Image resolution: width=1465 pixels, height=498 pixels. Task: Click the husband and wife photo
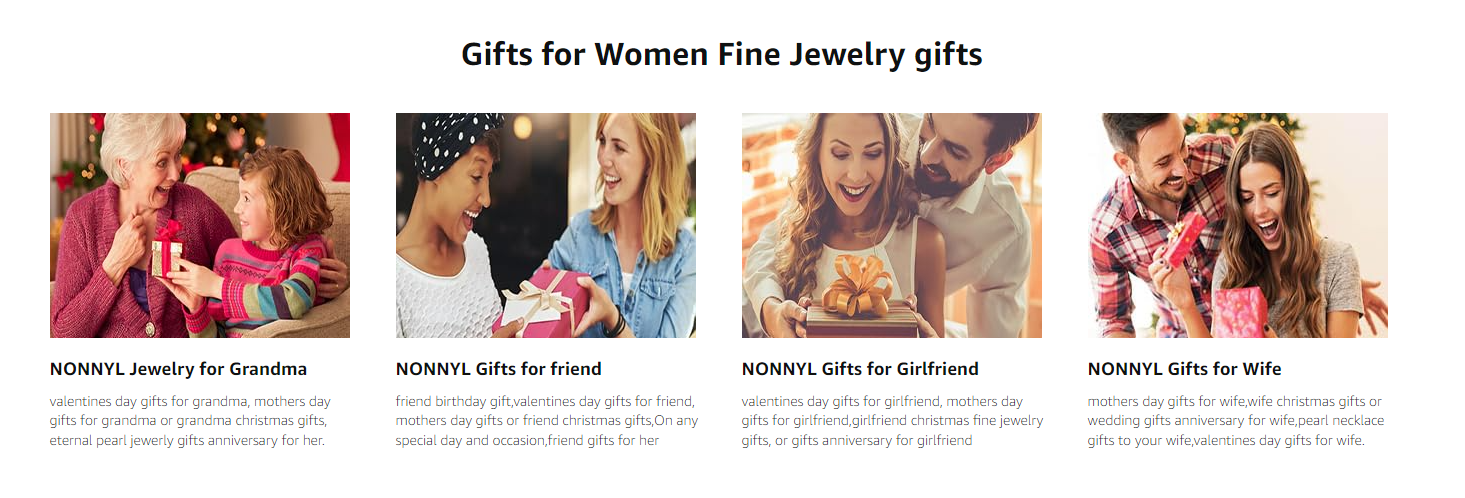pos(1237,225)
